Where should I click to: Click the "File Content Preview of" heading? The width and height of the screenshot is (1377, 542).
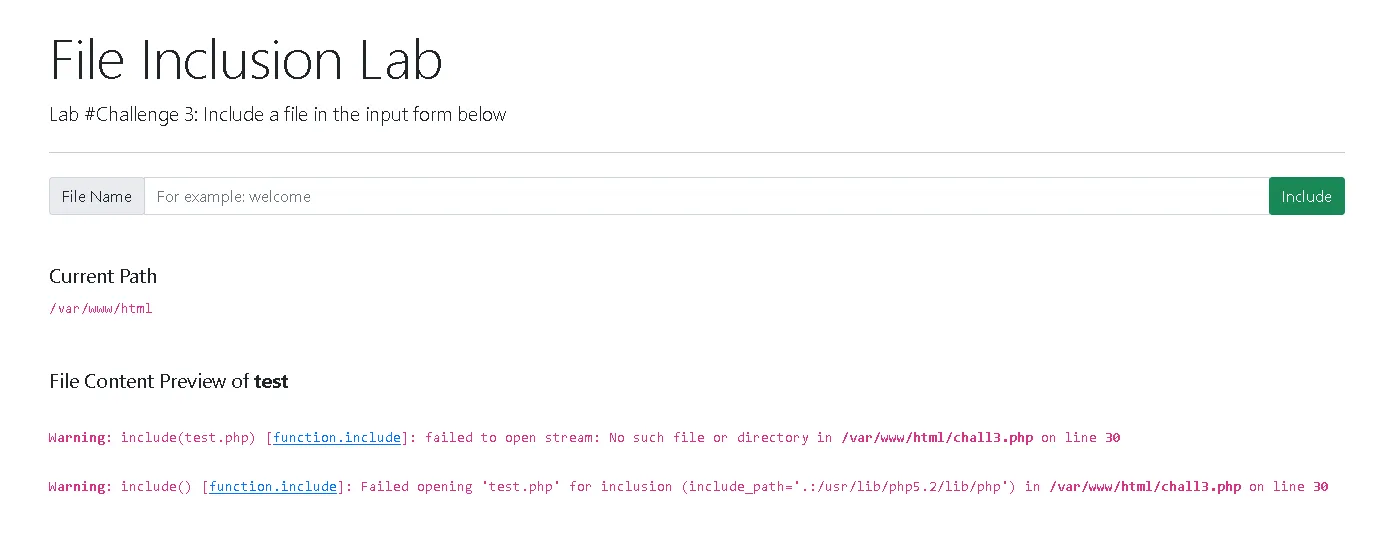coord(149,382)
